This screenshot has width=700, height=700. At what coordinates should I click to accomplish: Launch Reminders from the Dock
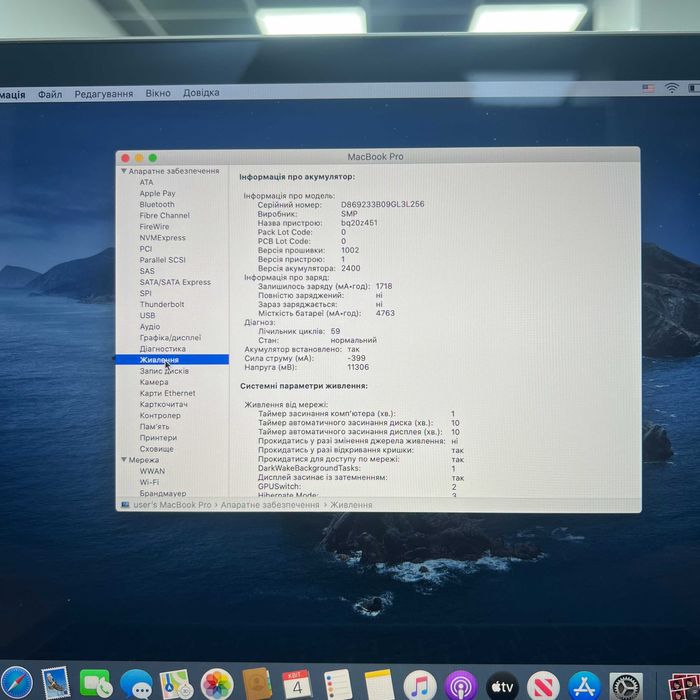tap(338, 683)
